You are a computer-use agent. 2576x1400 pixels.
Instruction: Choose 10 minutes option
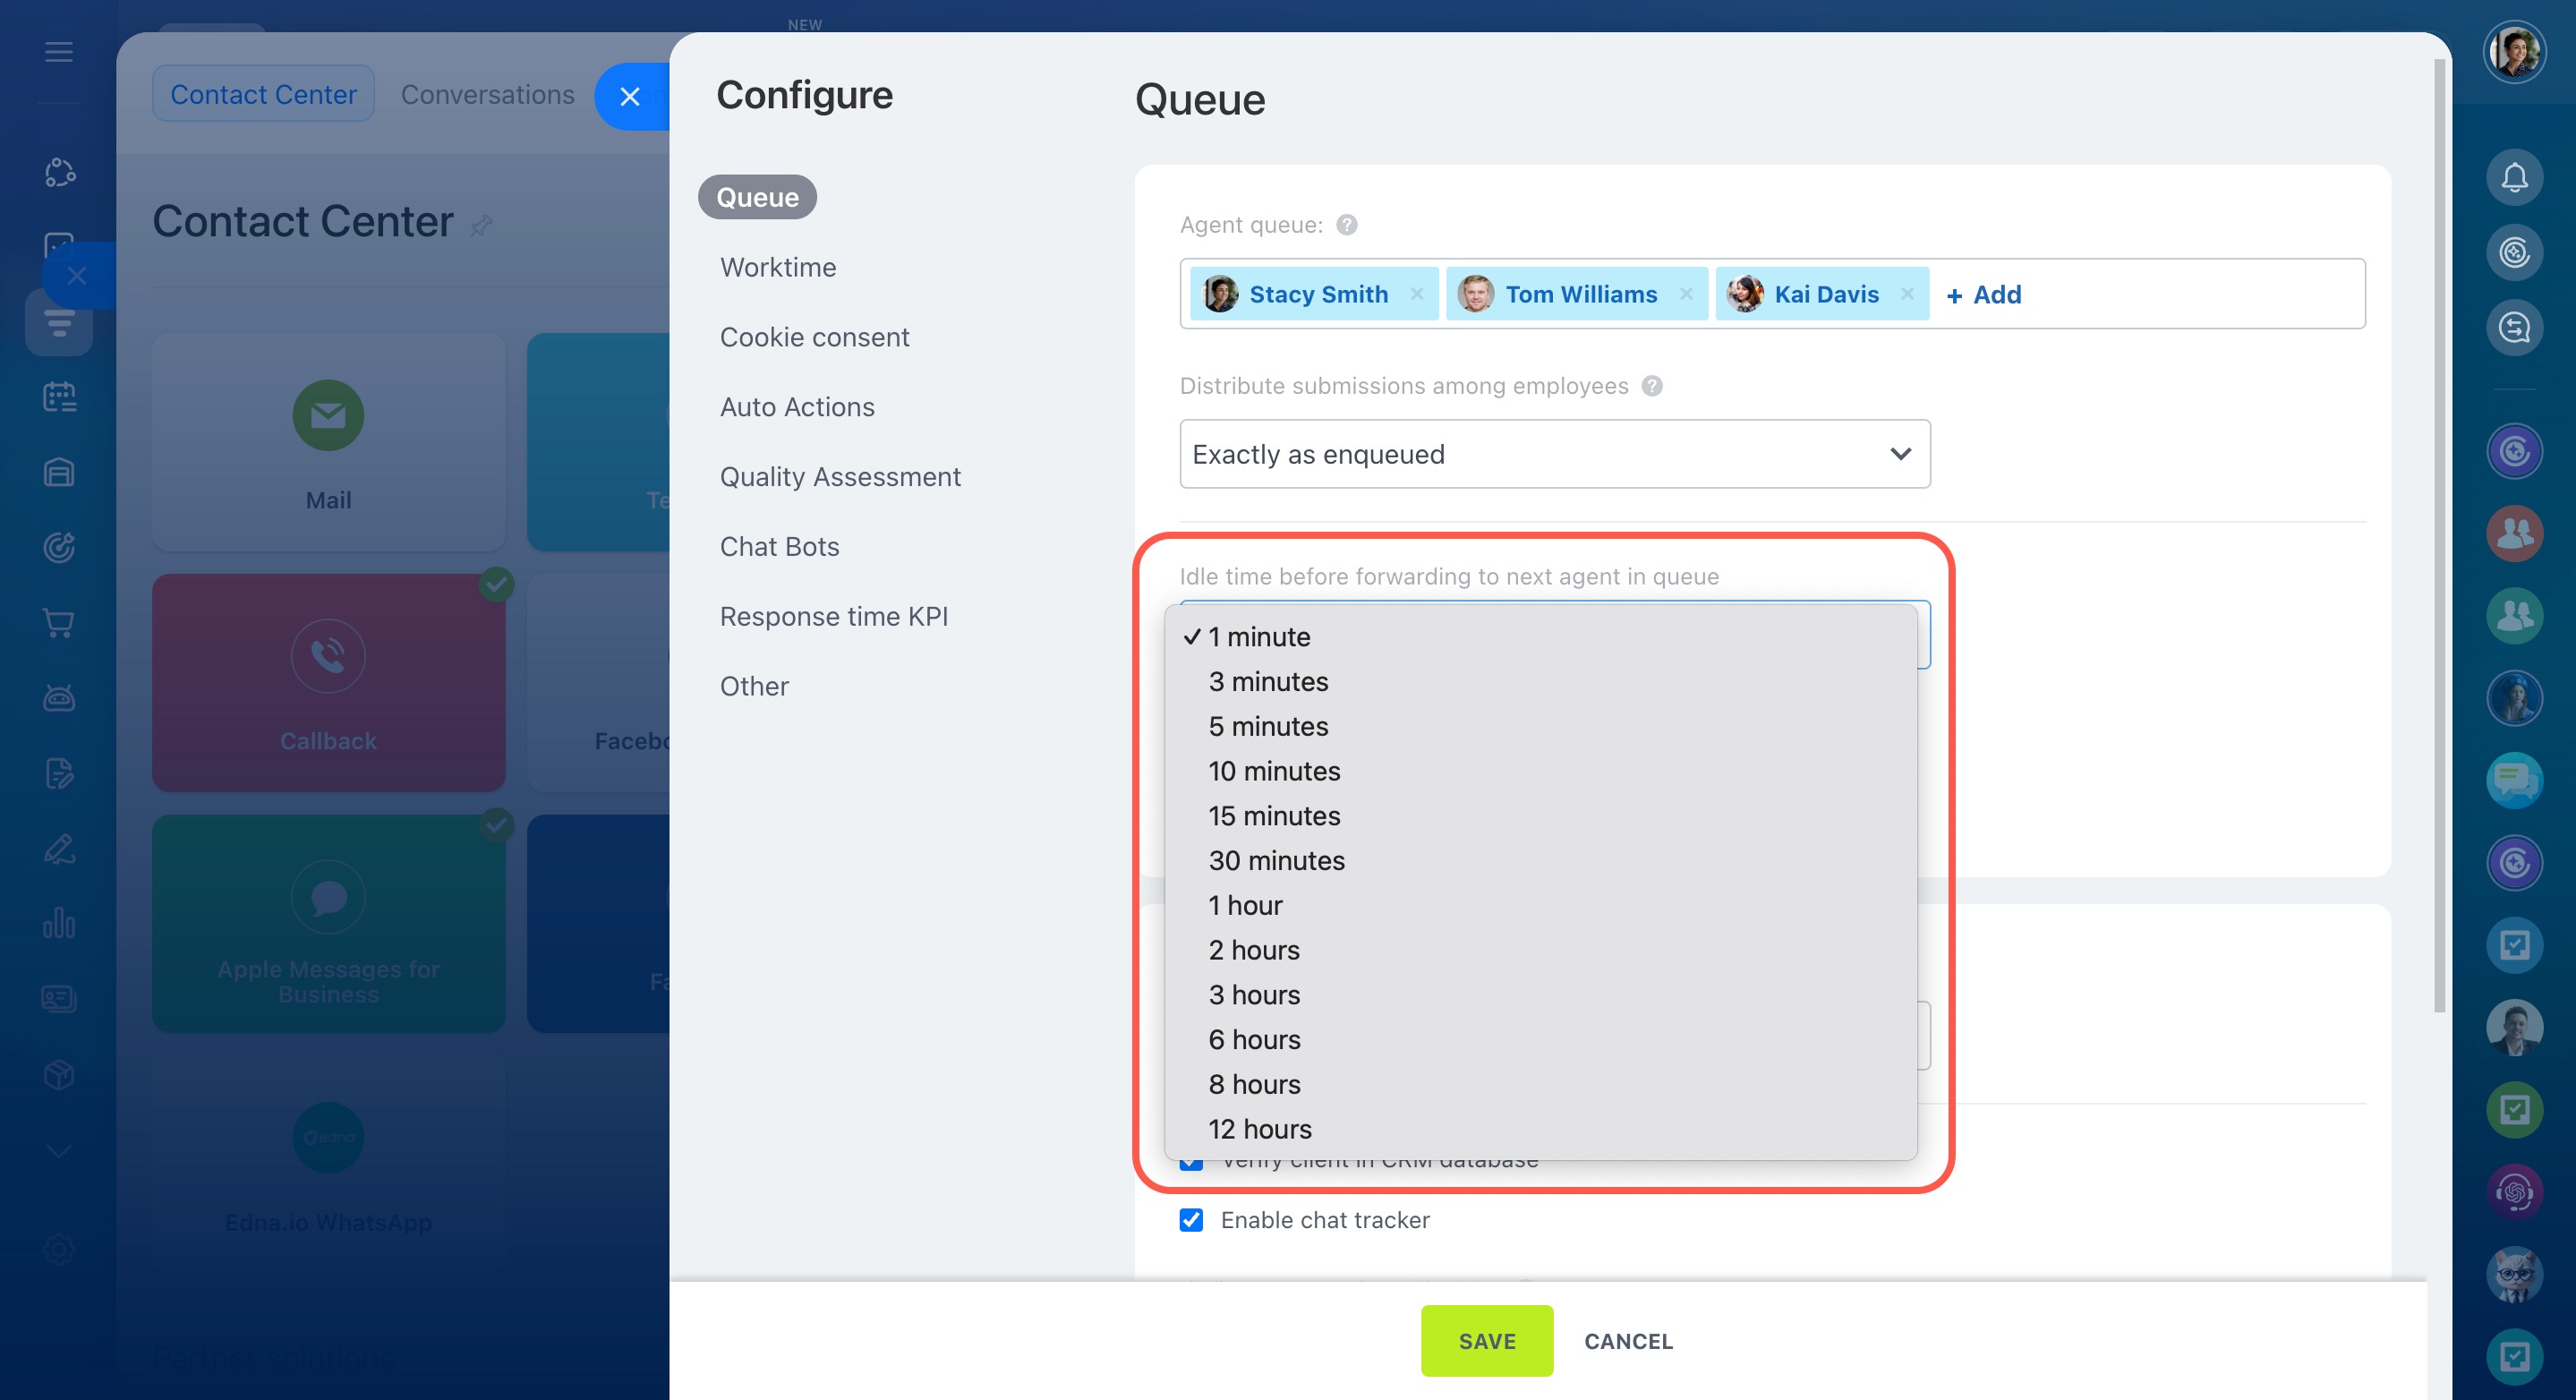[1540, 771]
